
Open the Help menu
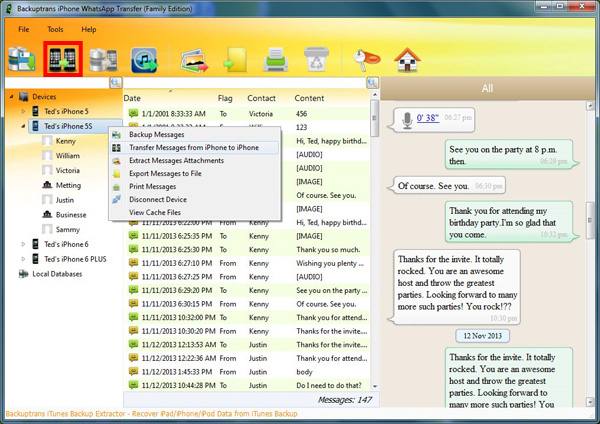(x=89, y=29)
